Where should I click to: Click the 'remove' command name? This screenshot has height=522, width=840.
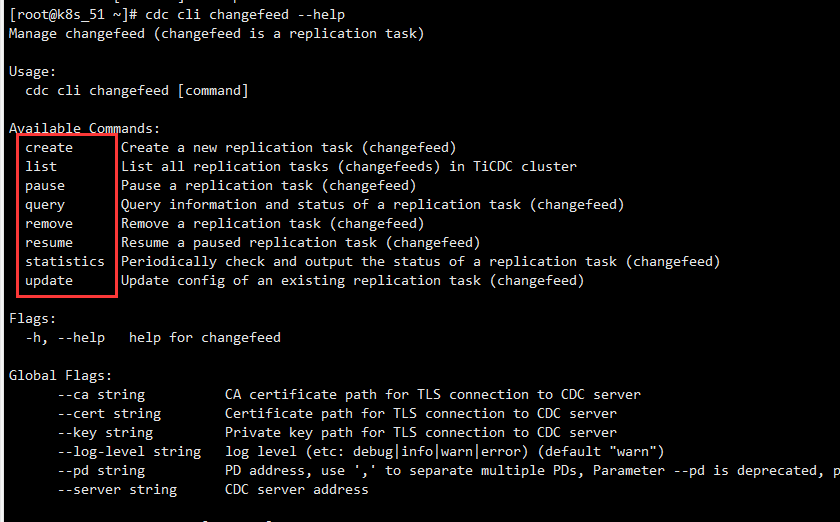coord(49,223)
